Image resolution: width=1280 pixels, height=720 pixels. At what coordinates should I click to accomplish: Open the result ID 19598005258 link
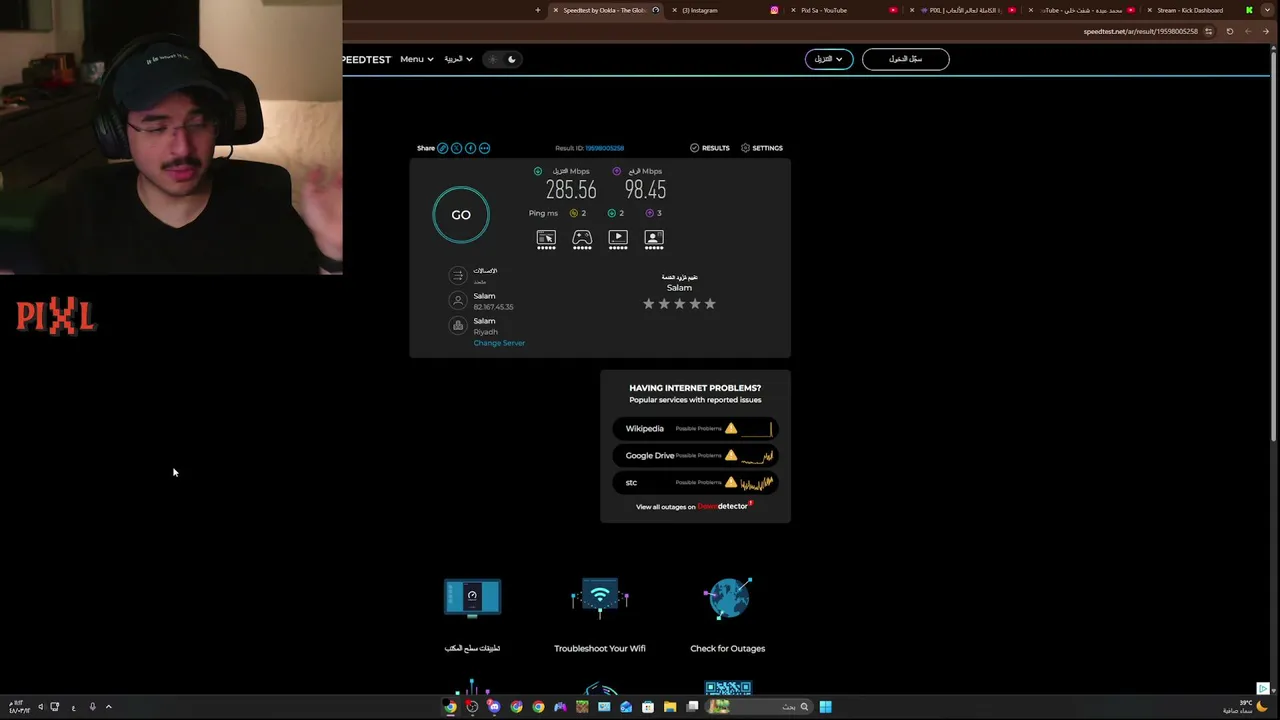[x=604, y=148]
